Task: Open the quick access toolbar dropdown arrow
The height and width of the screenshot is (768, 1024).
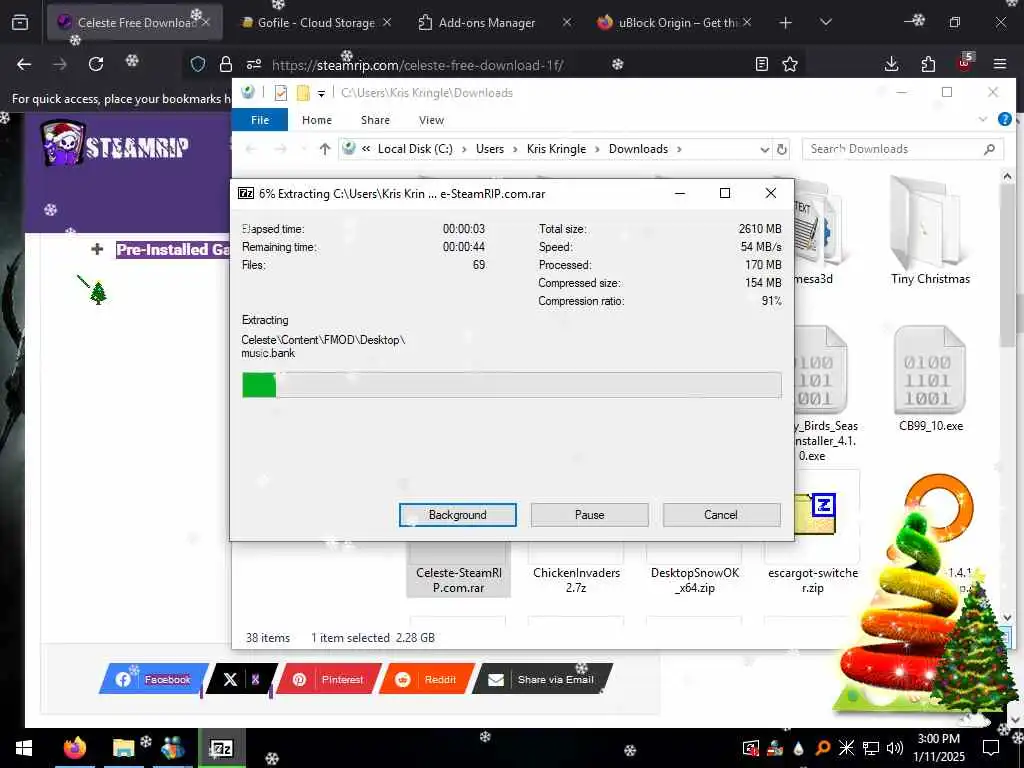Action: [x=321, y=93]
